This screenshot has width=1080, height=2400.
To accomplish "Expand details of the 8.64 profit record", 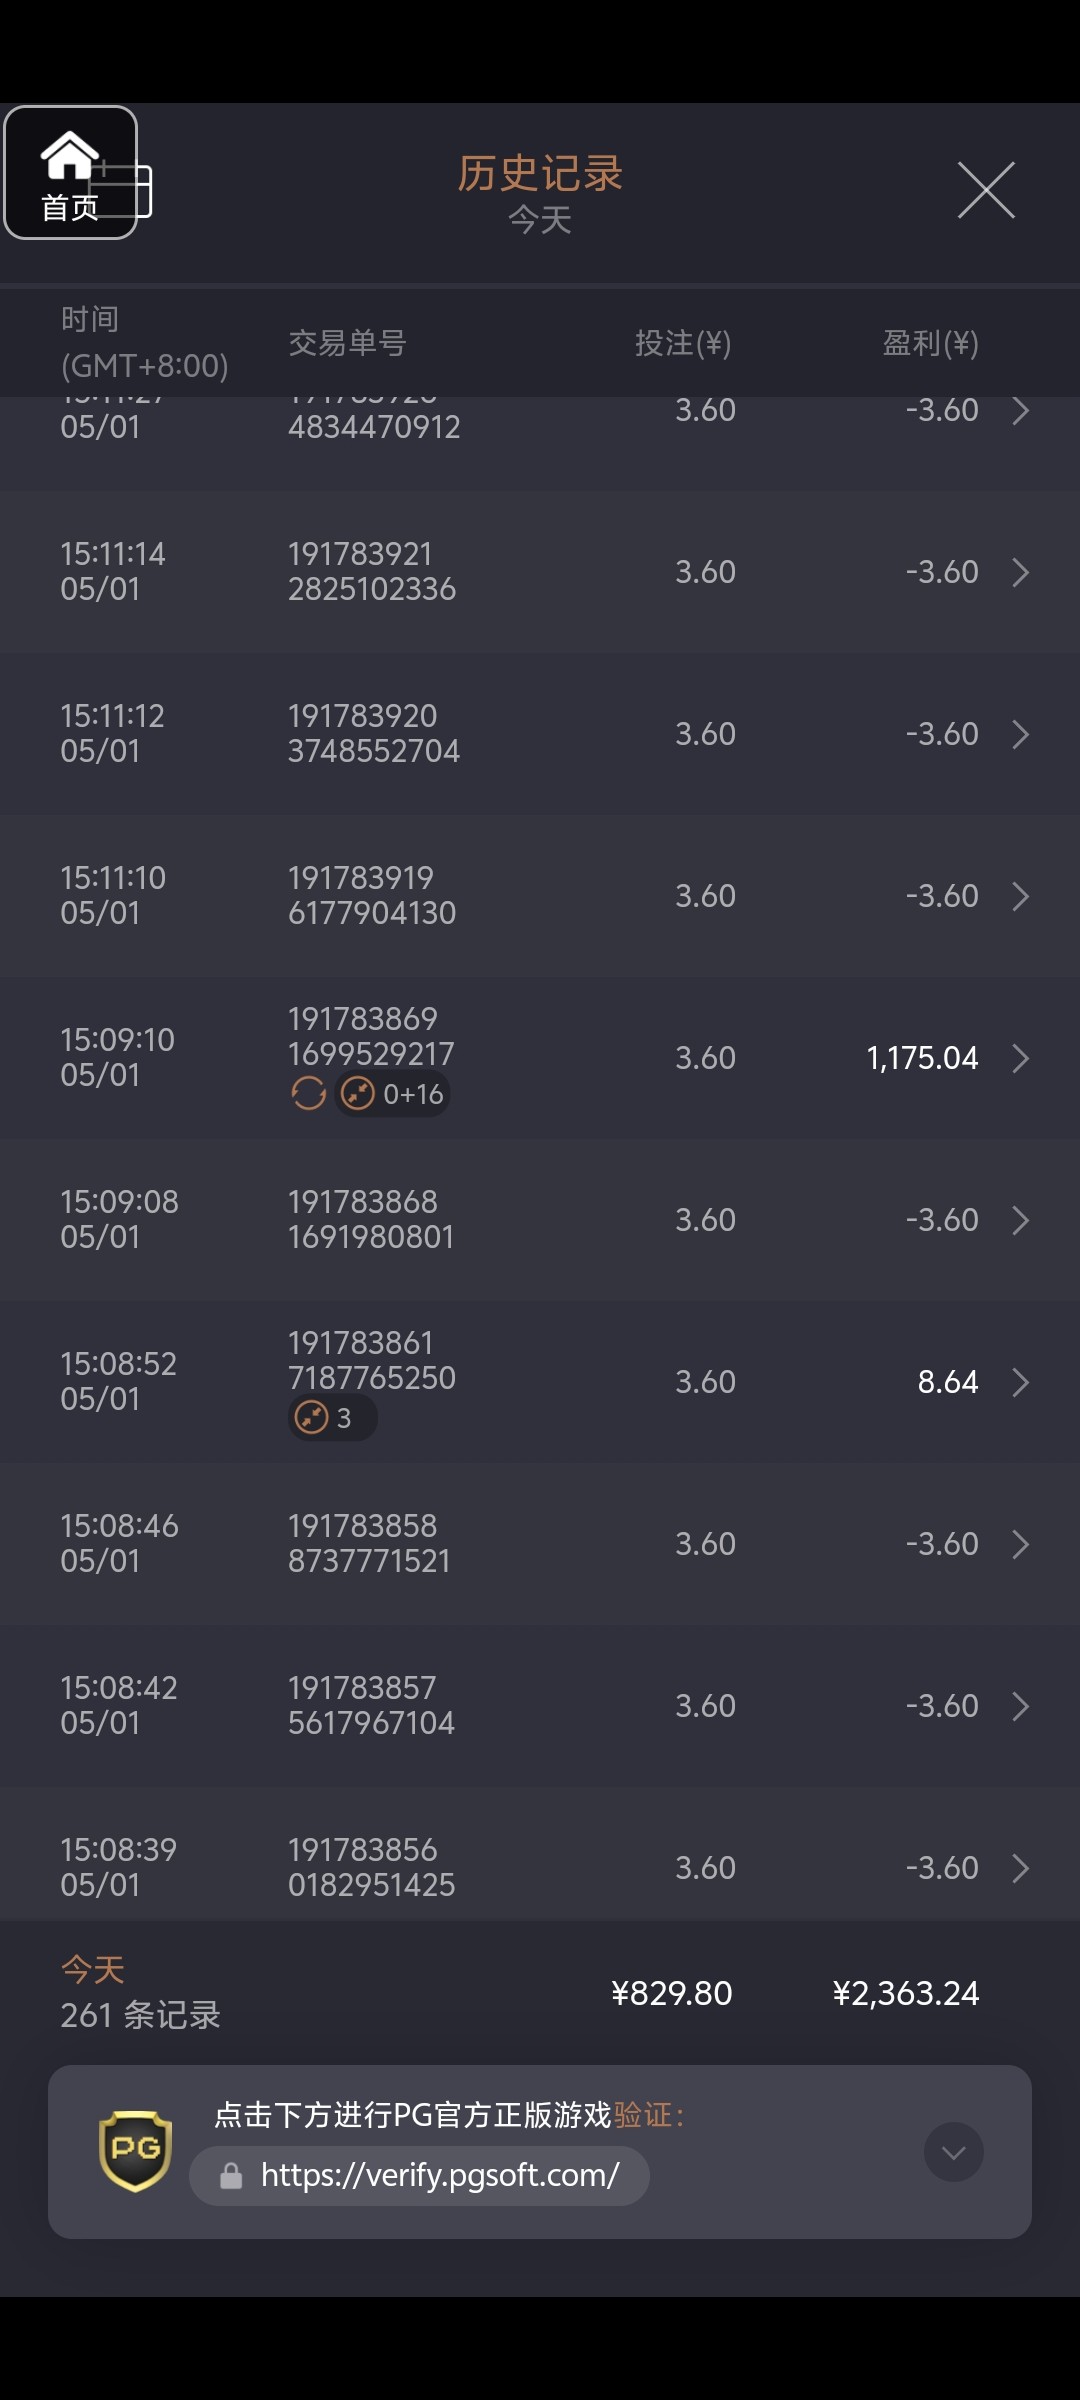I will click(x=1020, y=1382).
